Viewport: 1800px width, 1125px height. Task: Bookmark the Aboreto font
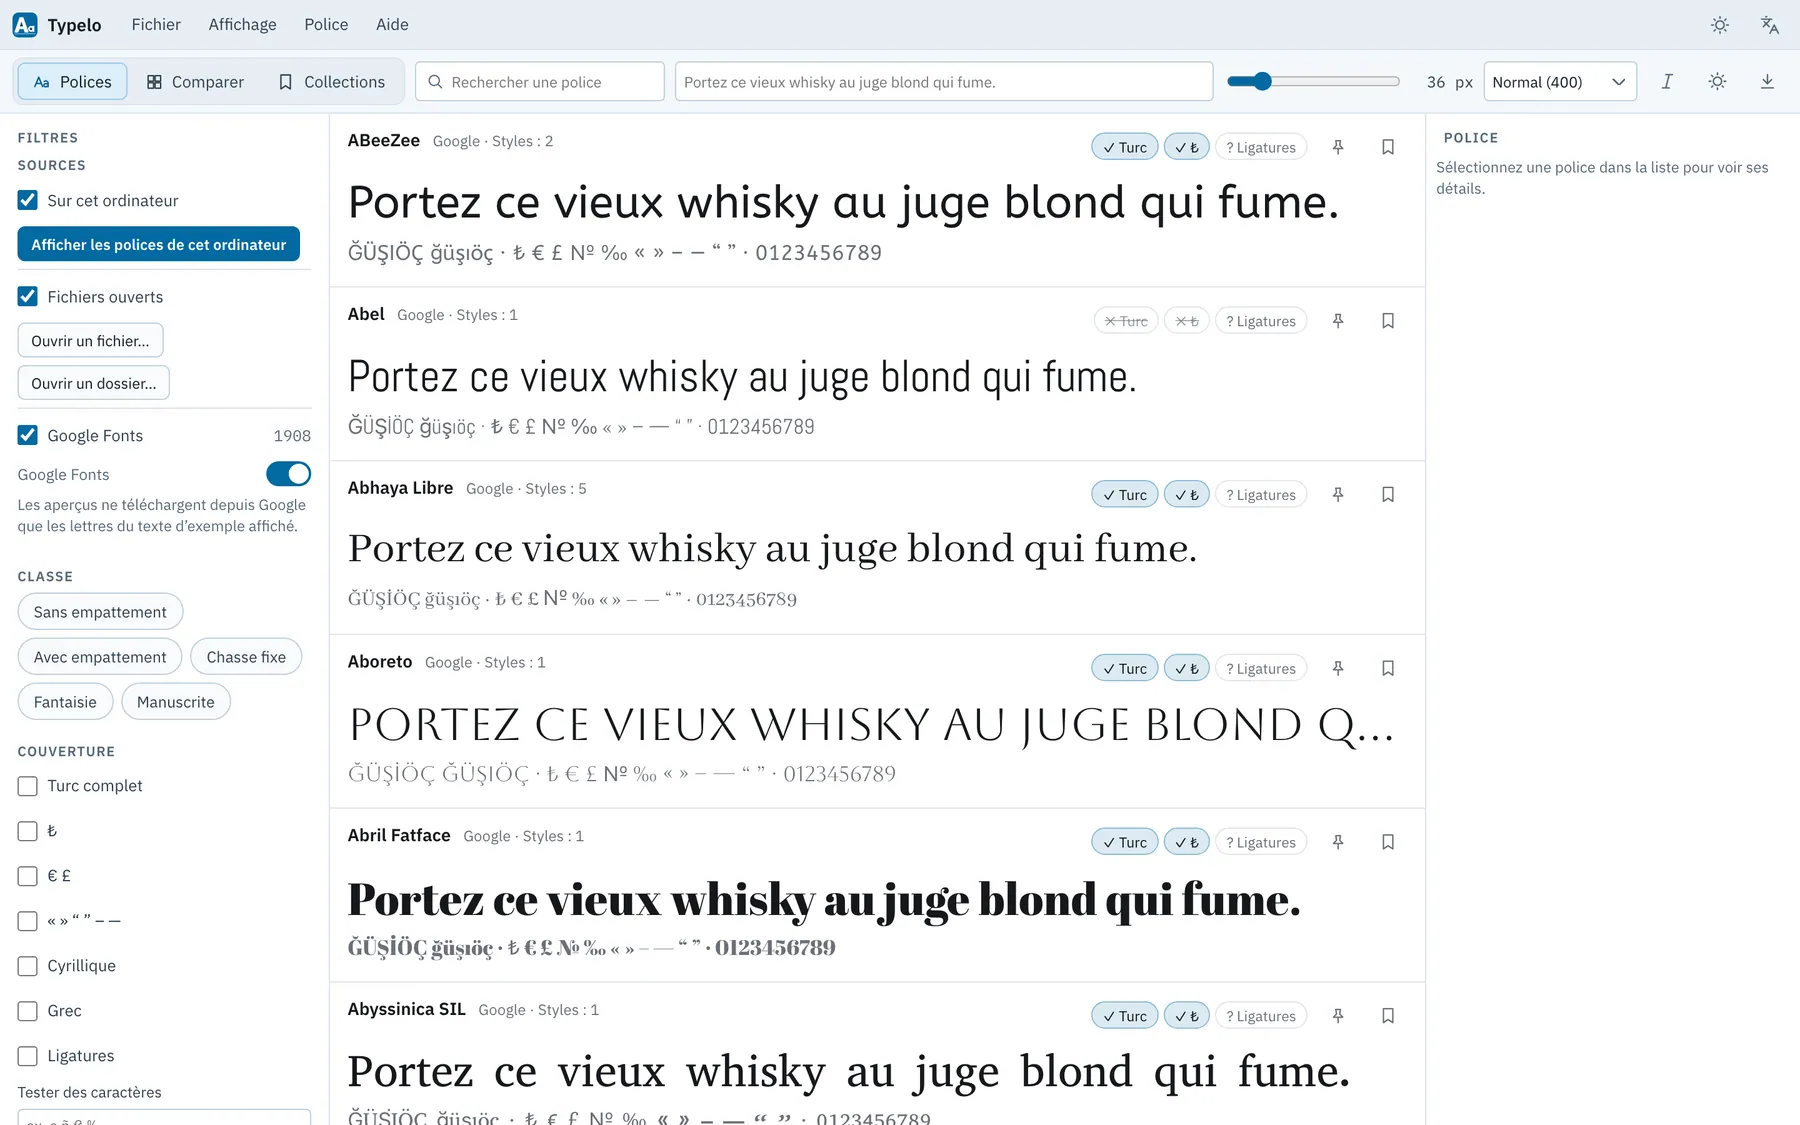point(1388,668)
